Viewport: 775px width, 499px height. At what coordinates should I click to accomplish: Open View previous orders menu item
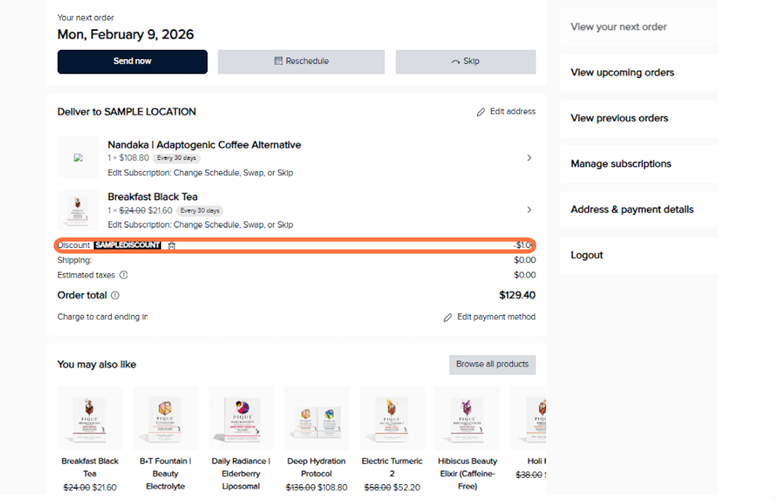click(x=619, y=118)
